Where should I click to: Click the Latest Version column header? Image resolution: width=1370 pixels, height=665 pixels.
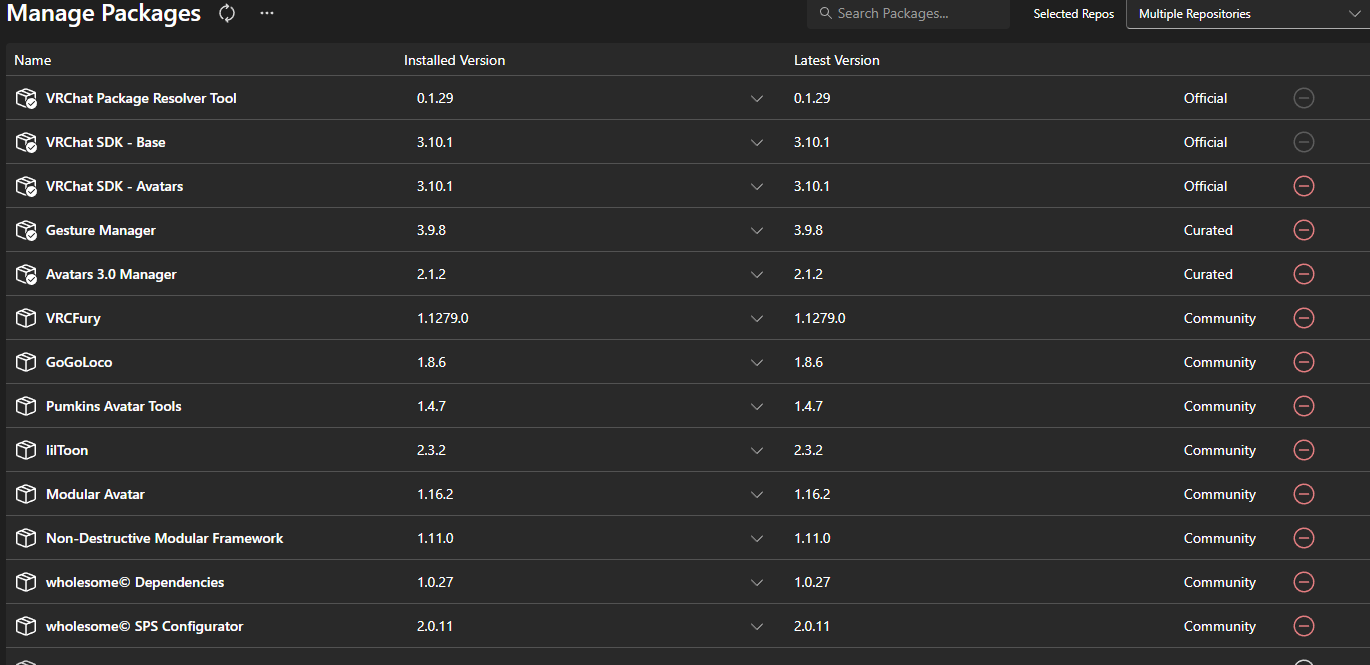(837, 60)
